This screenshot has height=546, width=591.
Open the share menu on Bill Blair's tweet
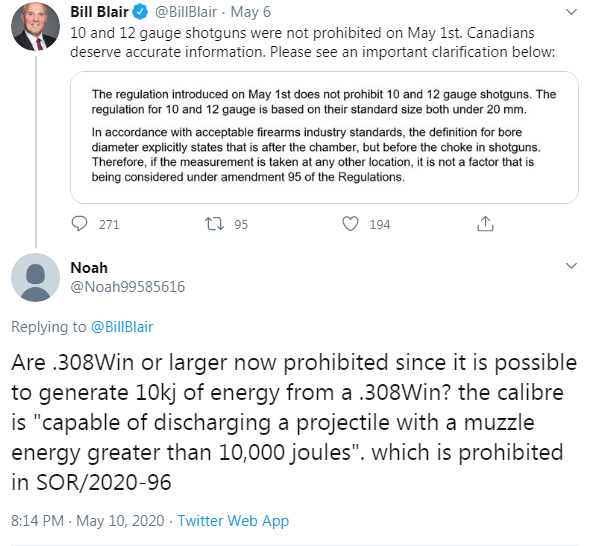485,223
